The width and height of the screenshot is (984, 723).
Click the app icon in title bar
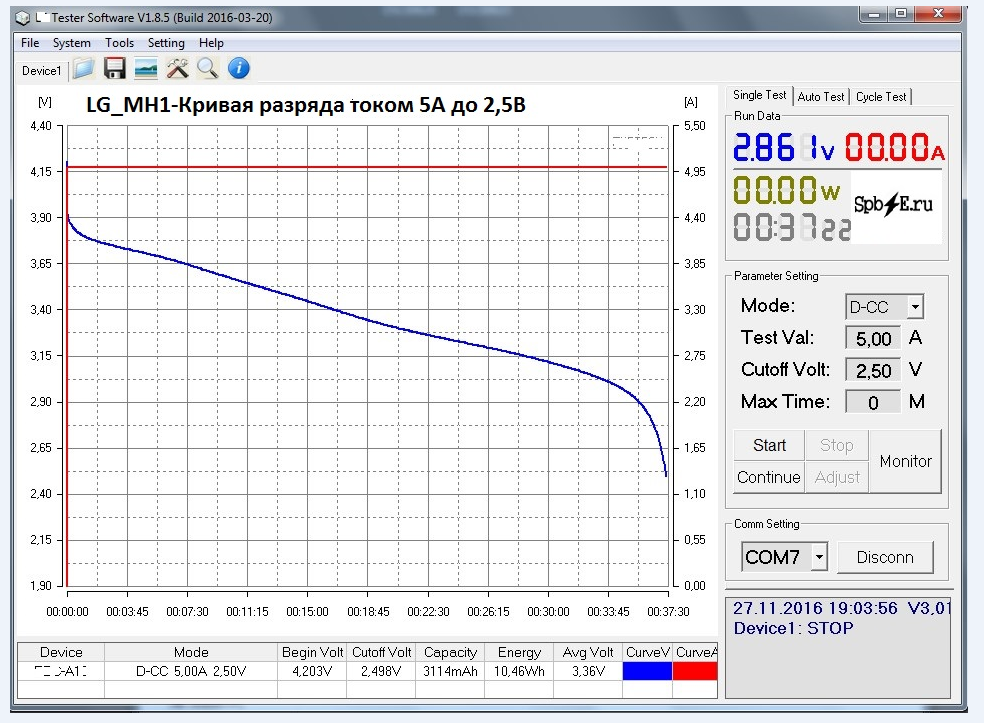(22, 17)
